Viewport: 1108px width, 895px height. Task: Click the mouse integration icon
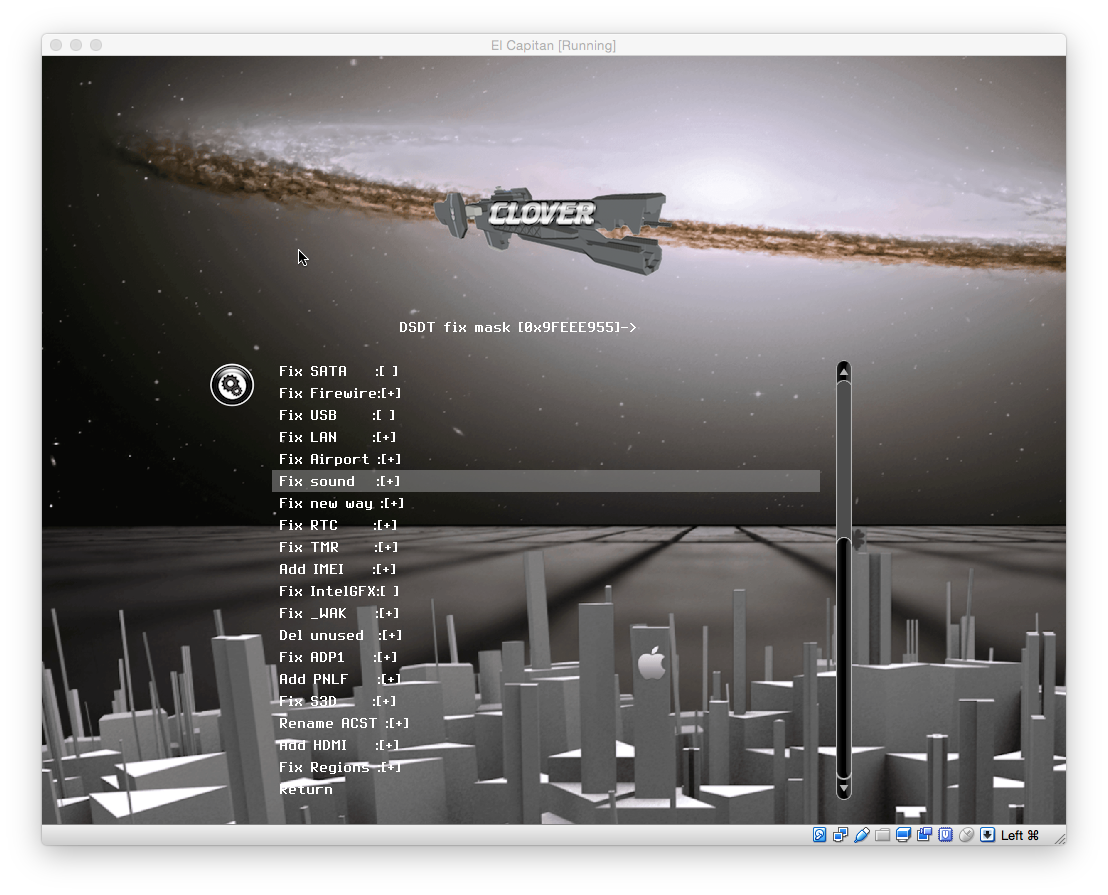click(x=966, y=835)
